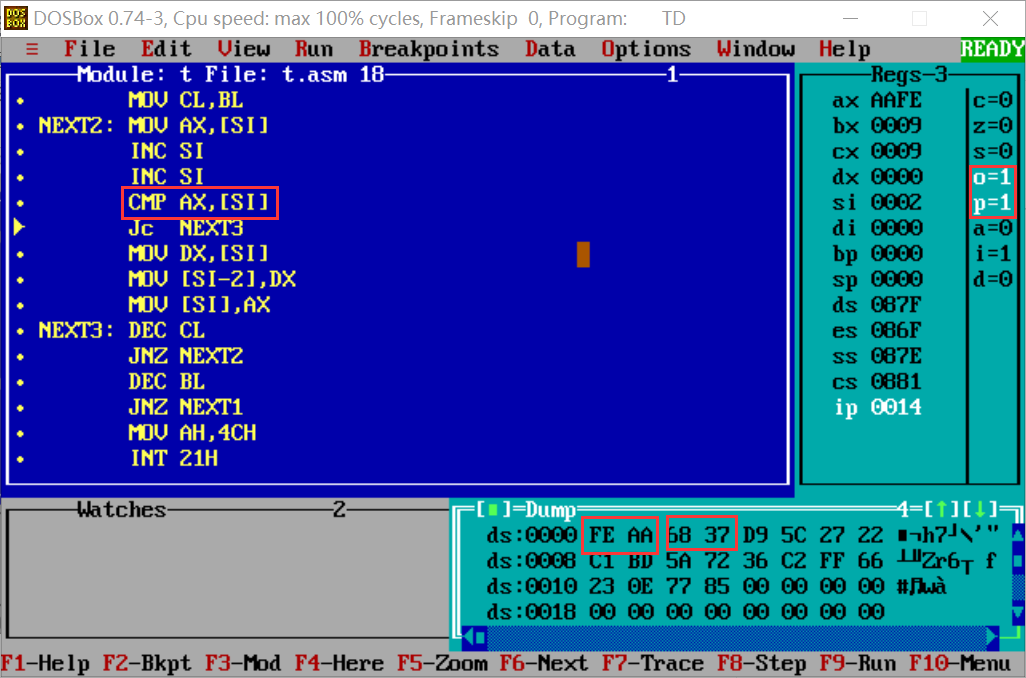Toggle breakpoint dot on NEXT2: MOV AX,[SI] line
1026x678 pixels.
coord(20,126)
